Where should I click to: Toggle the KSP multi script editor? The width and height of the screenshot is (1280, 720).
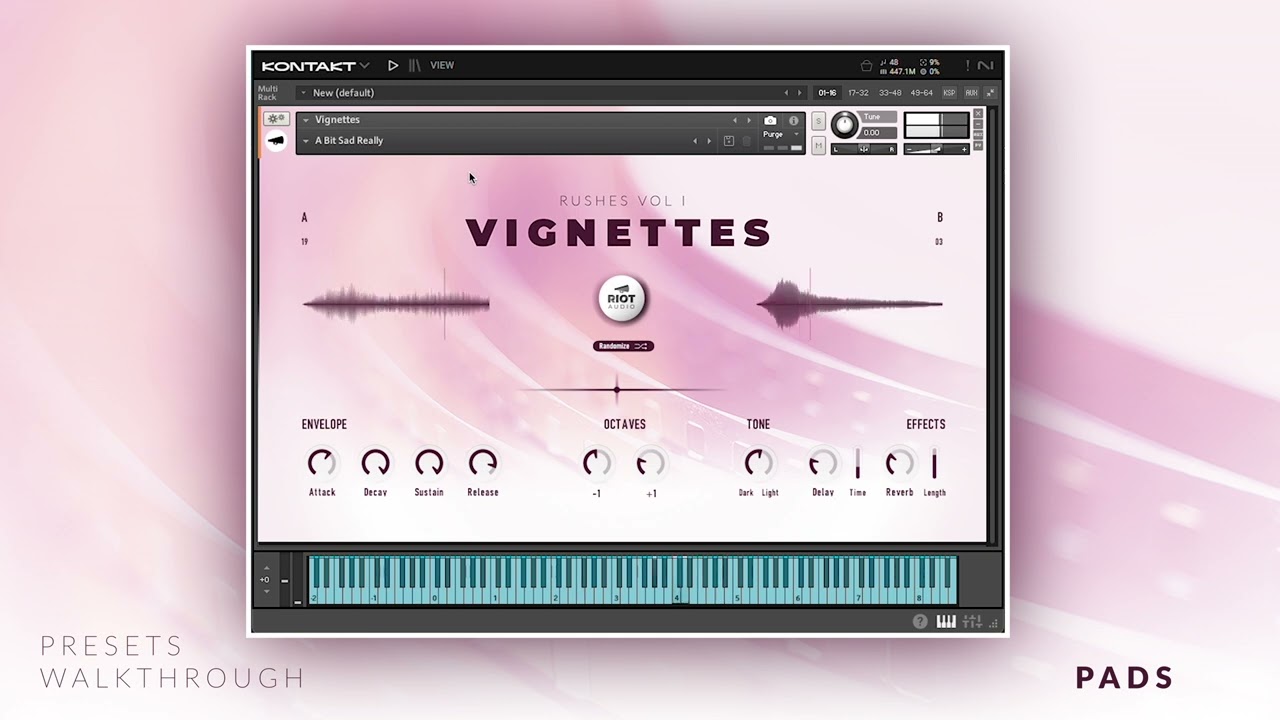949,93
